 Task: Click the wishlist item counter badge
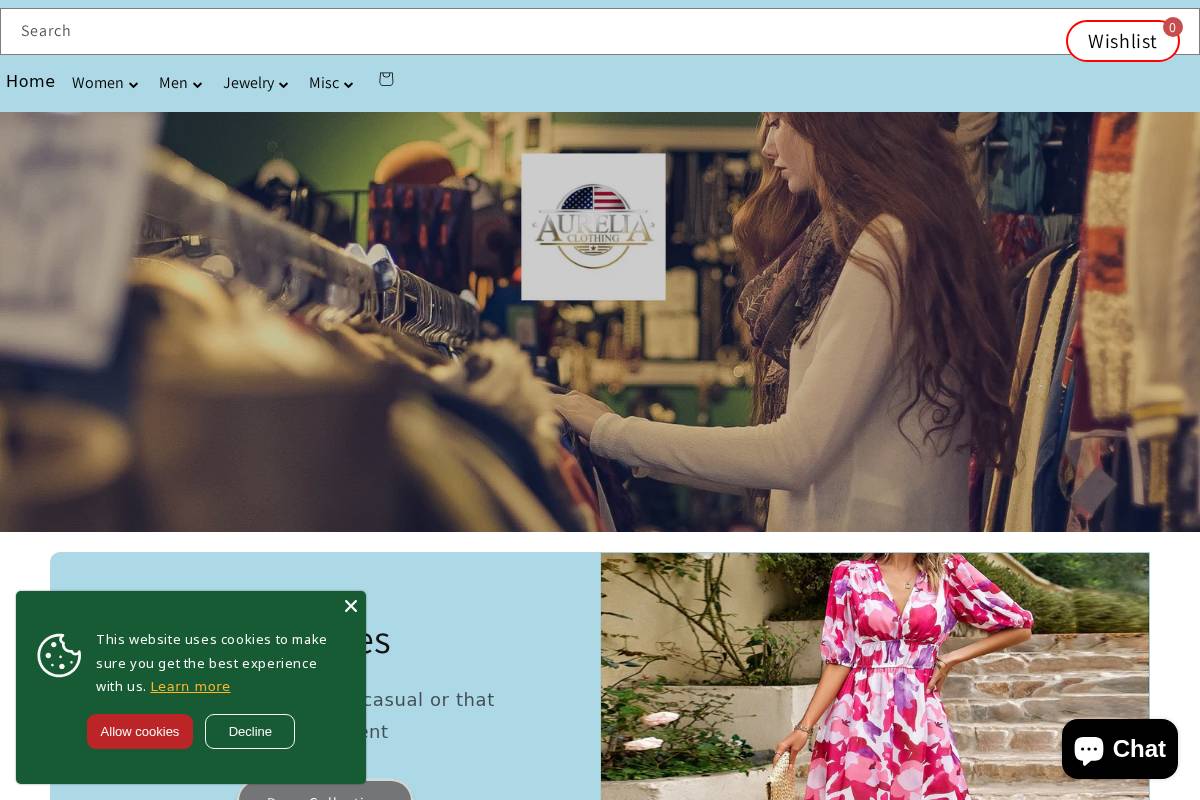(1172, 27)
